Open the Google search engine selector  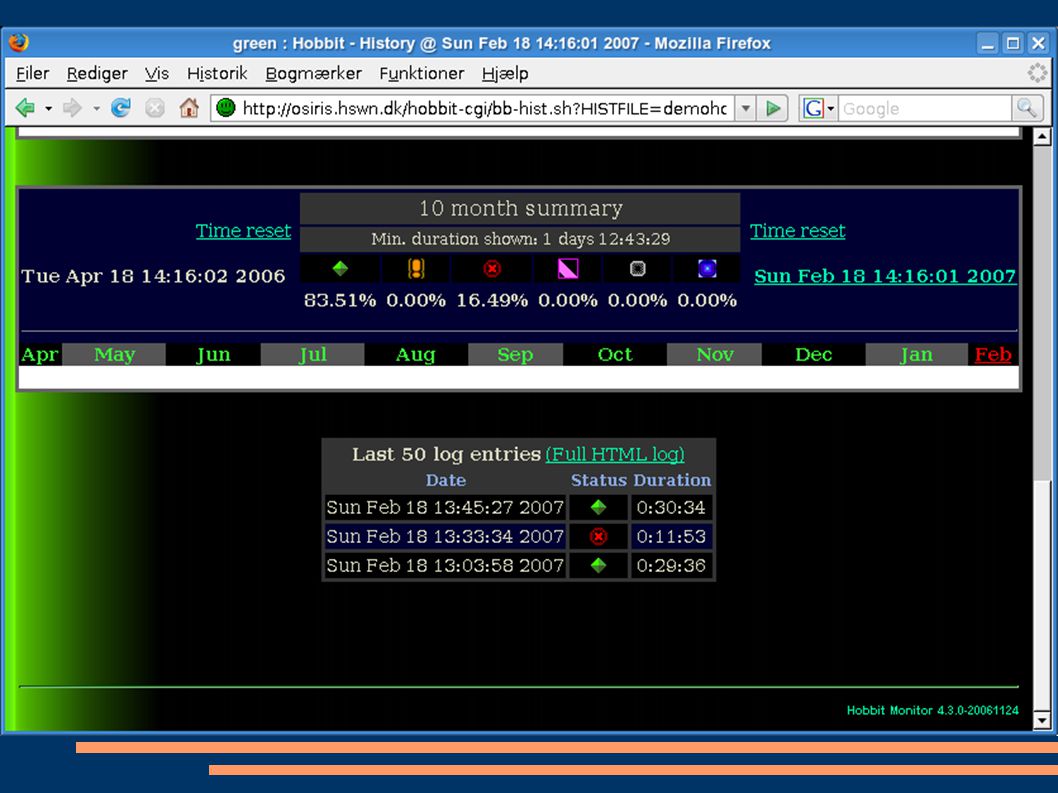coord(818,108)
